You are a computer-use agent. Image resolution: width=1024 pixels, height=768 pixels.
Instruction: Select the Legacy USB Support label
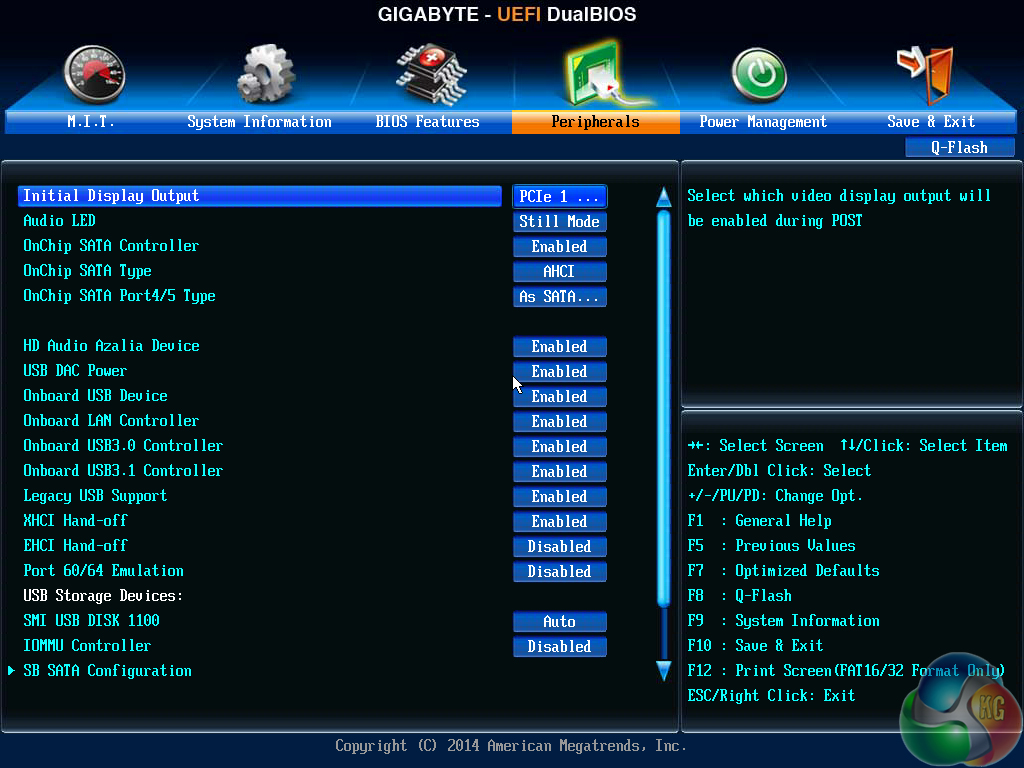tap(95, 496)
